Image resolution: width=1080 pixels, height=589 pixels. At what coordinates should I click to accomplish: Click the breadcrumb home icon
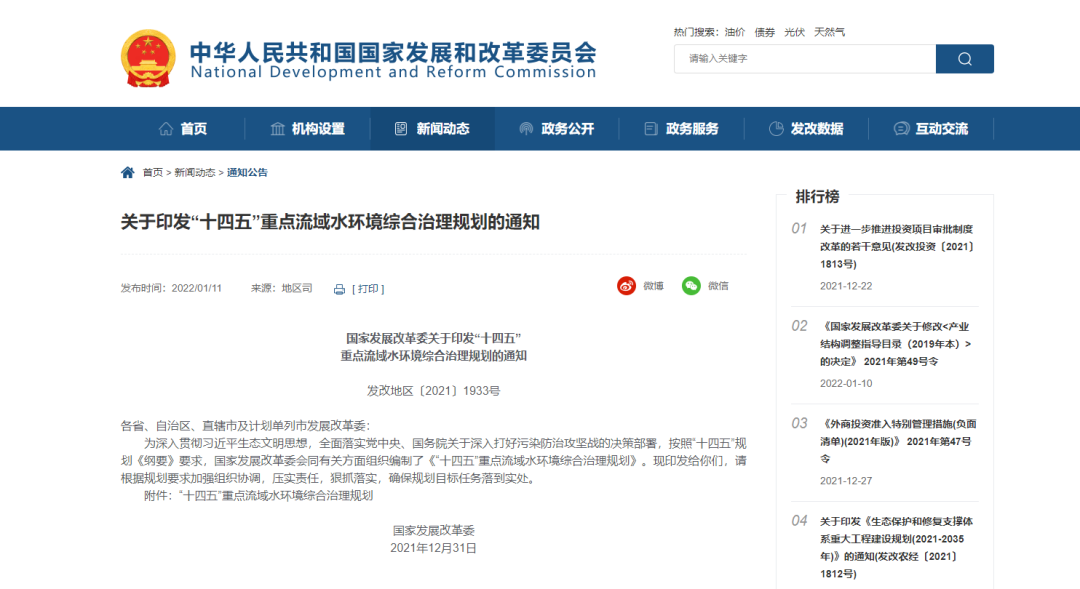pyautogui.click(x=127, y=171)
